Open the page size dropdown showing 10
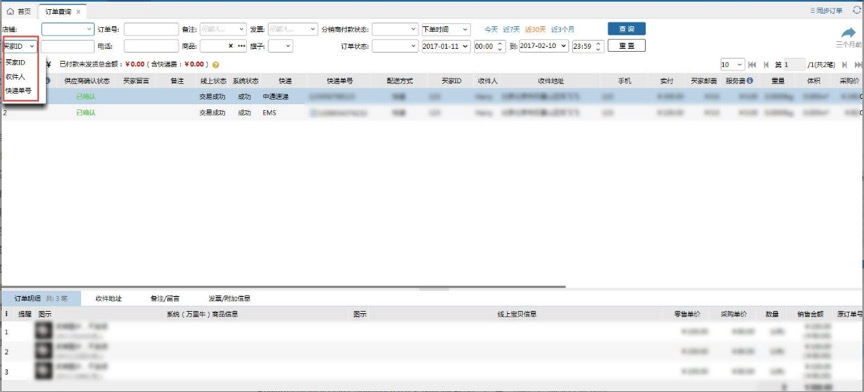 [x=732, y=65]
